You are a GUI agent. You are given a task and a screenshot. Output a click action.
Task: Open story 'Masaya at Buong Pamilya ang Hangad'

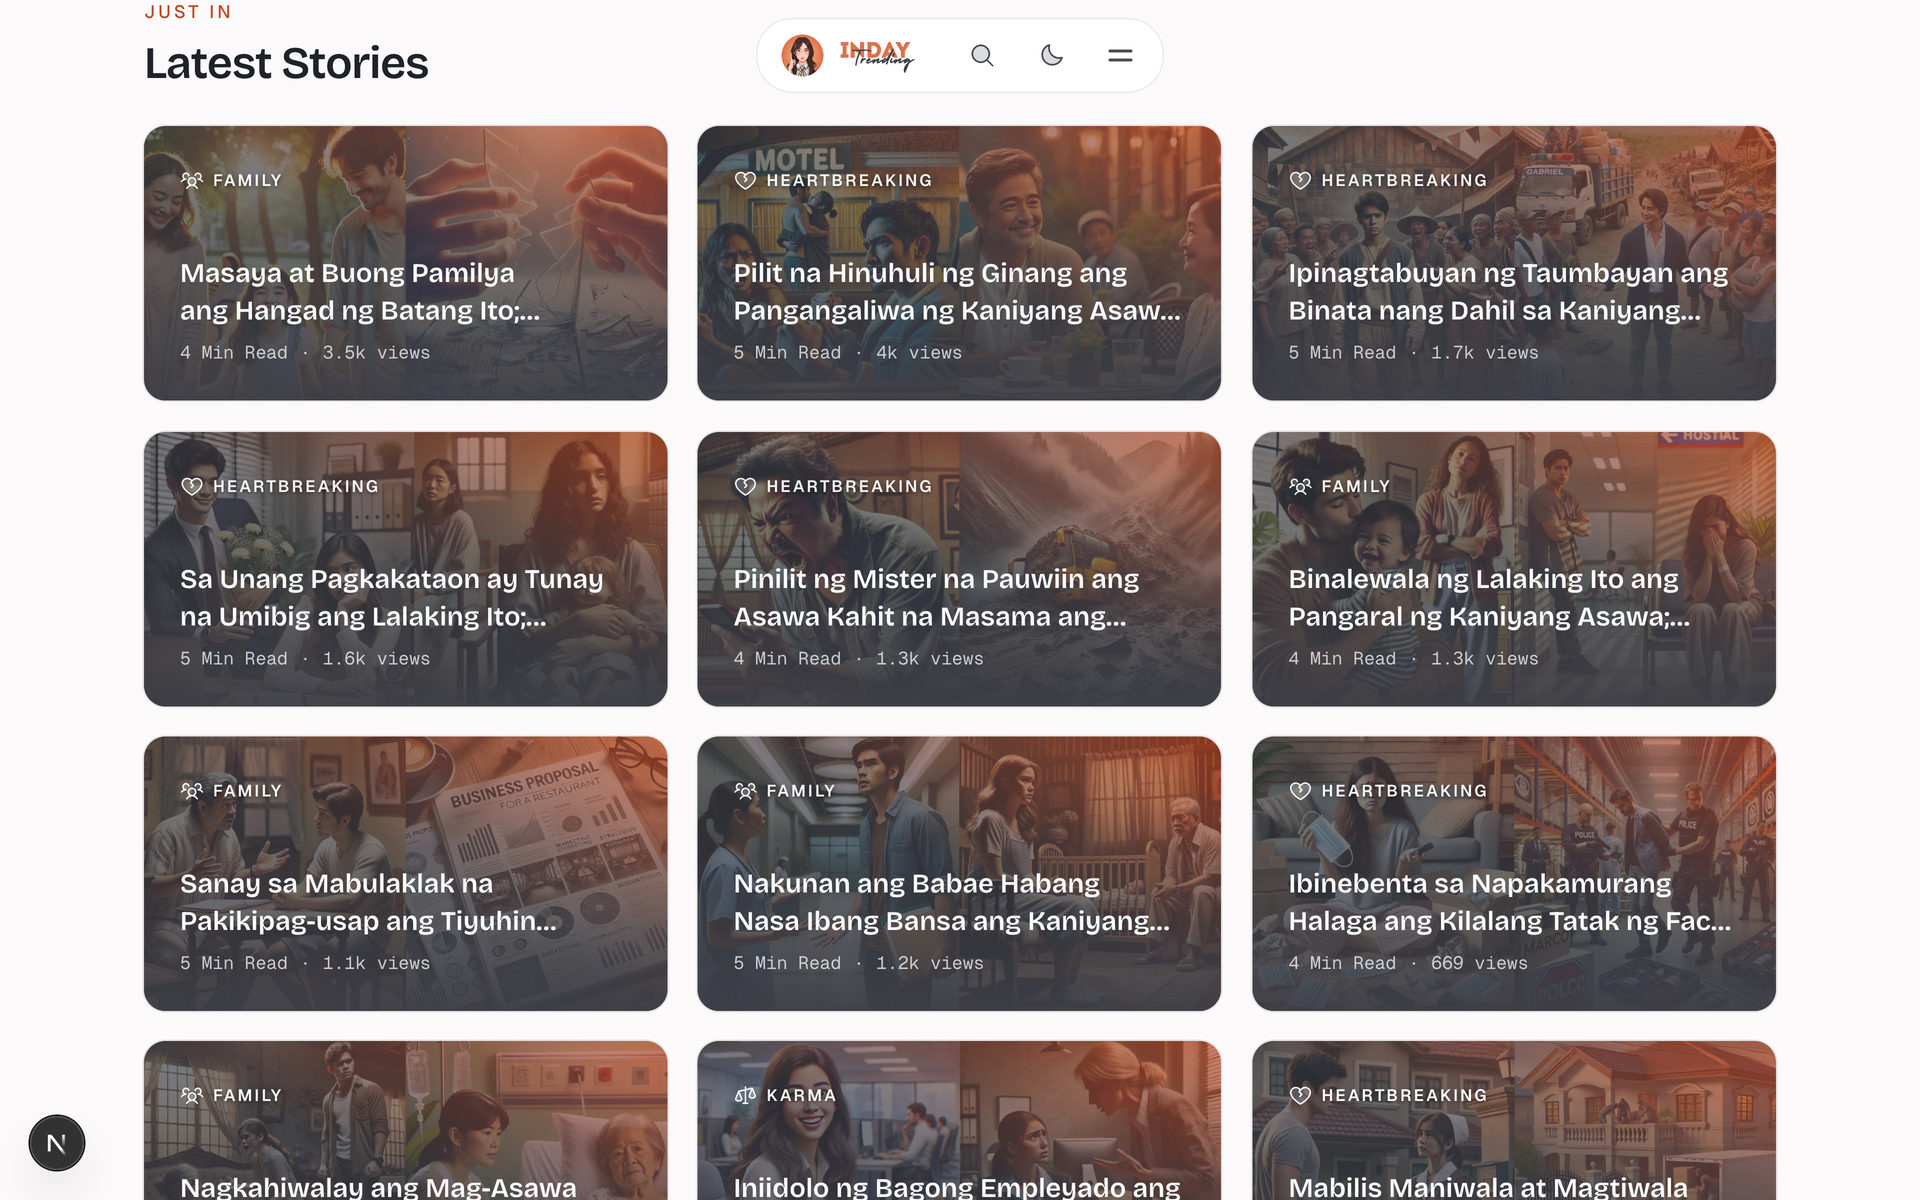pos(360,292)
